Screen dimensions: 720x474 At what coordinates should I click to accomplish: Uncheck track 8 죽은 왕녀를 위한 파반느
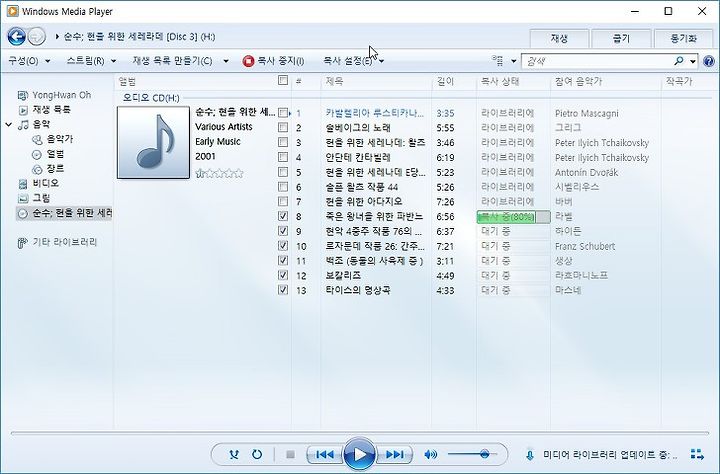tap(283, 216)
